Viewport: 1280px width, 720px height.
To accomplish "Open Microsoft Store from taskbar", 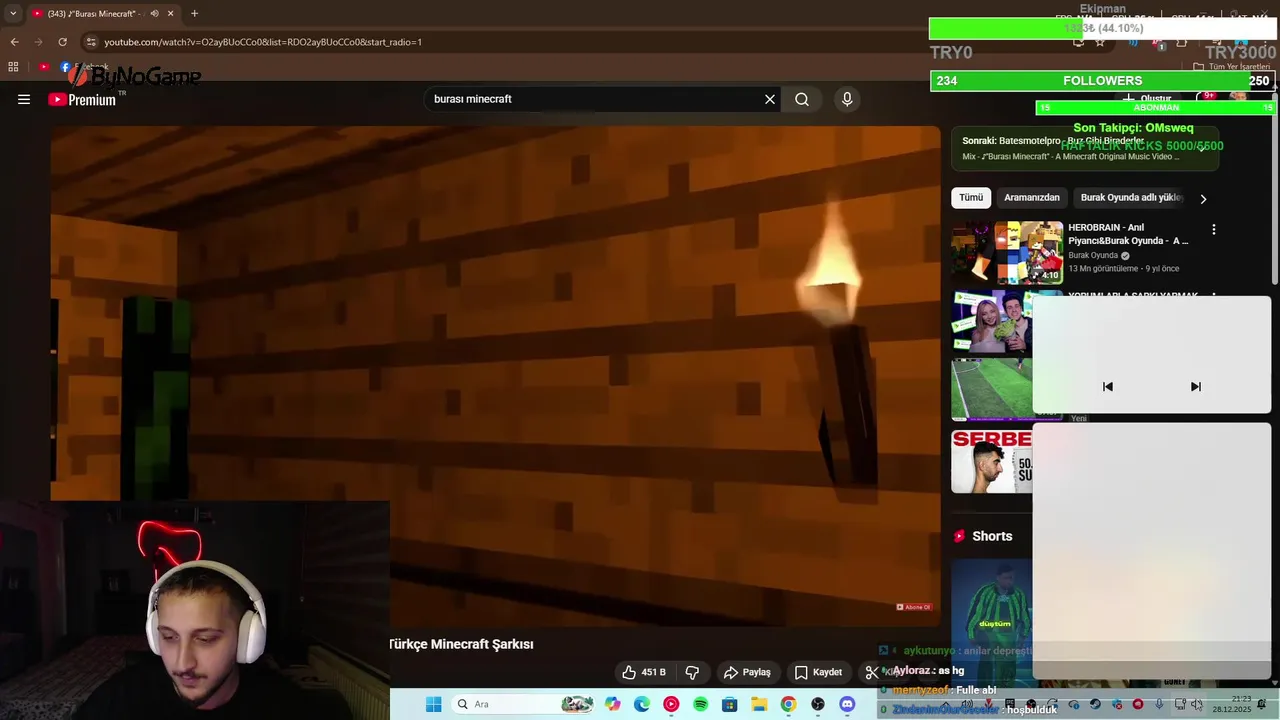I will pos(730,704).
